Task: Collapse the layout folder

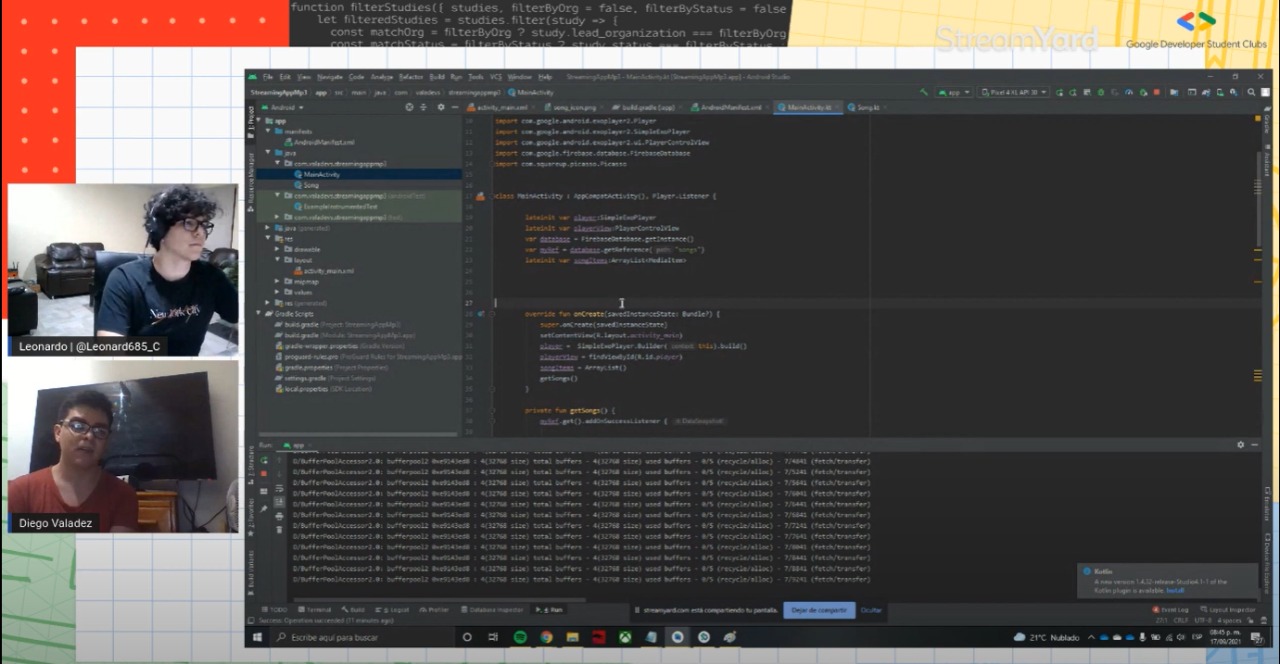Action: tap(277, 260)
